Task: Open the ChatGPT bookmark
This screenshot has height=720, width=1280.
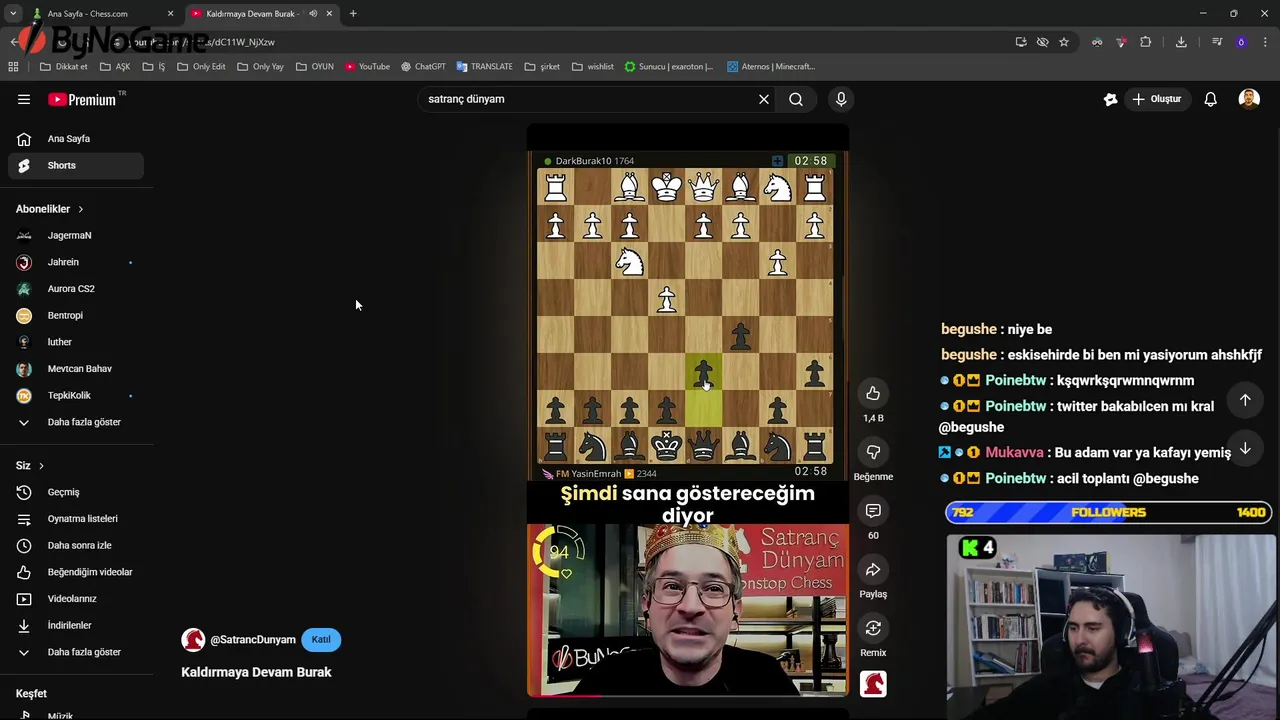Action: point(423,66)
